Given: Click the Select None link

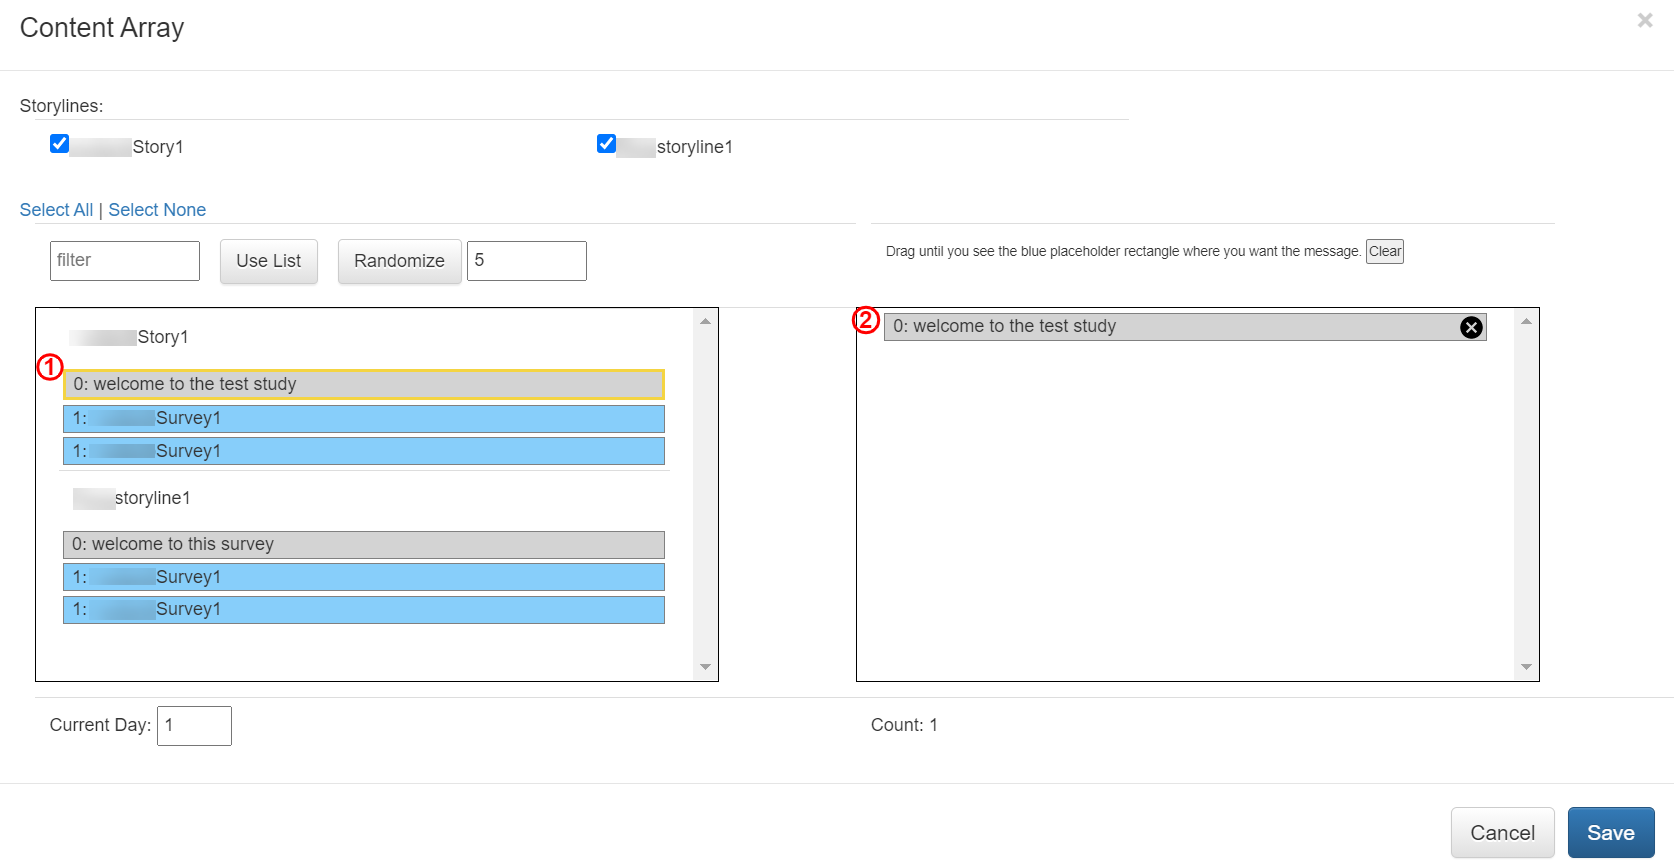Looking at the screenshot, I should (x=157, y=210).
